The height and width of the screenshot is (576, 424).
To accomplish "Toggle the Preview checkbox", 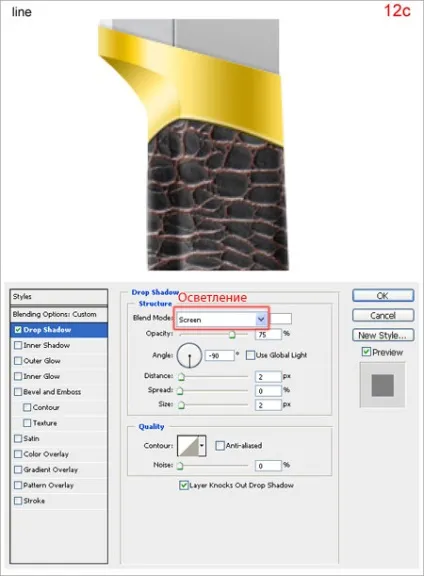I will tap(366, 352).
